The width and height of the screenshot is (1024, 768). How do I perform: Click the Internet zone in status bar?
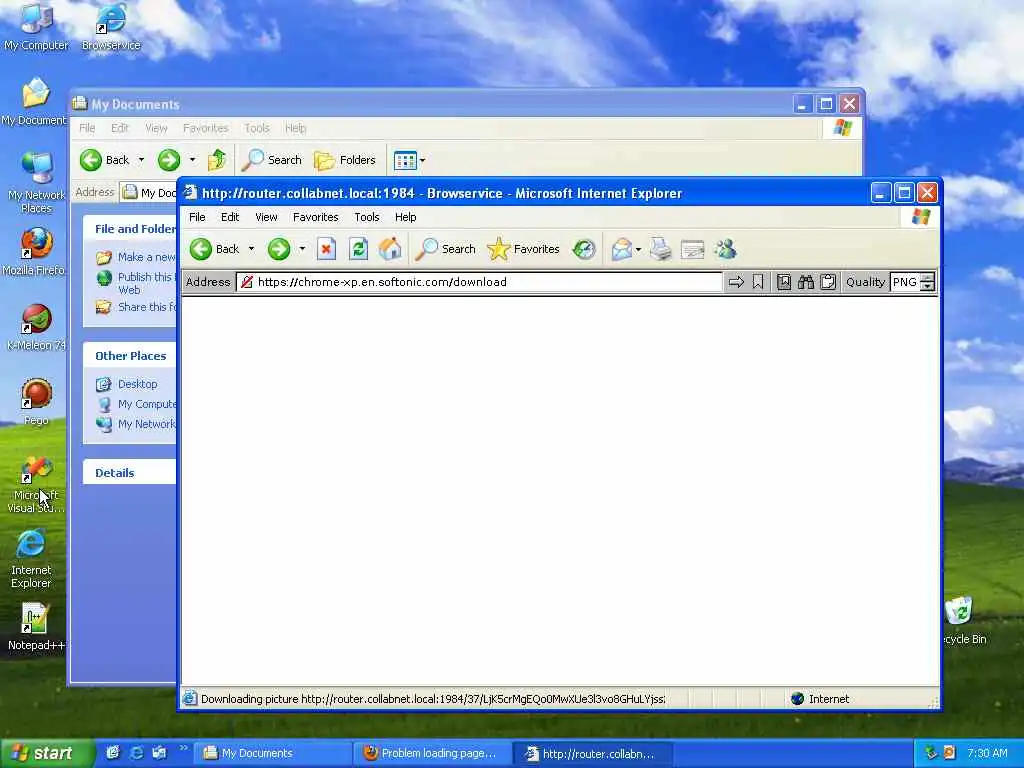[x=820, y=699]
